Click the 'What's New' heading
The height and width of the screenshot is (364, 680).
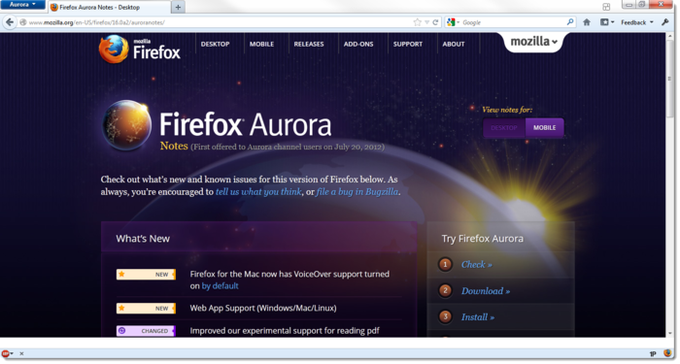[x=143, y=239]
